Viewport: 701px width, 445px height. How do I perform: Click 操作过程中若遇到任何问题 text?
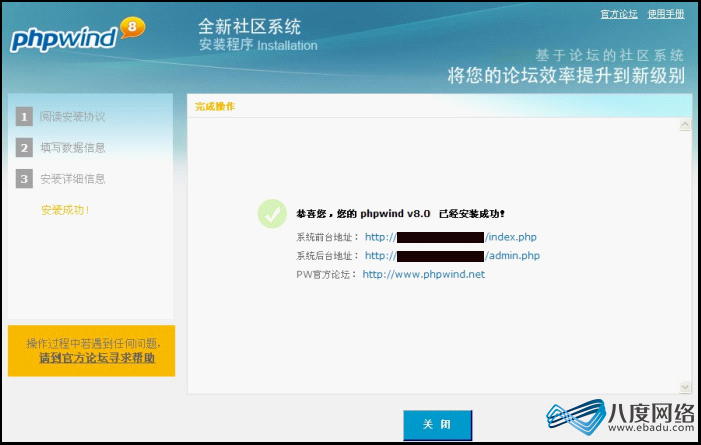(93, 343)
